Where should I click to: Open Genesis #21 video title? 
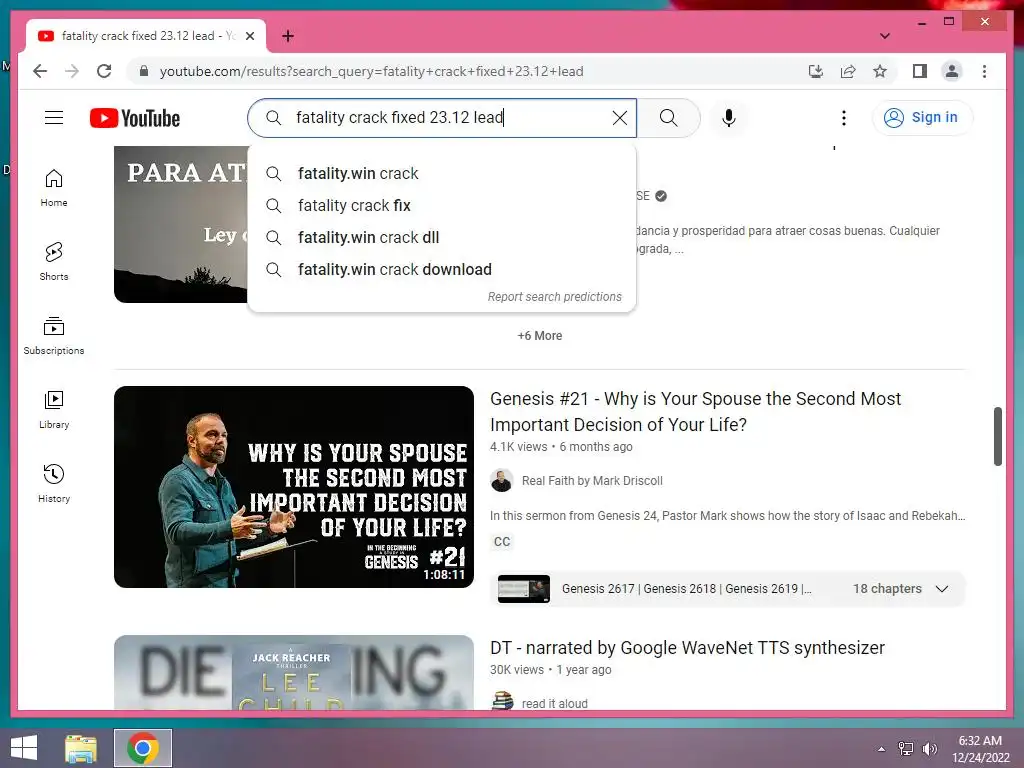pyautogui.click(x=696, y=411)
